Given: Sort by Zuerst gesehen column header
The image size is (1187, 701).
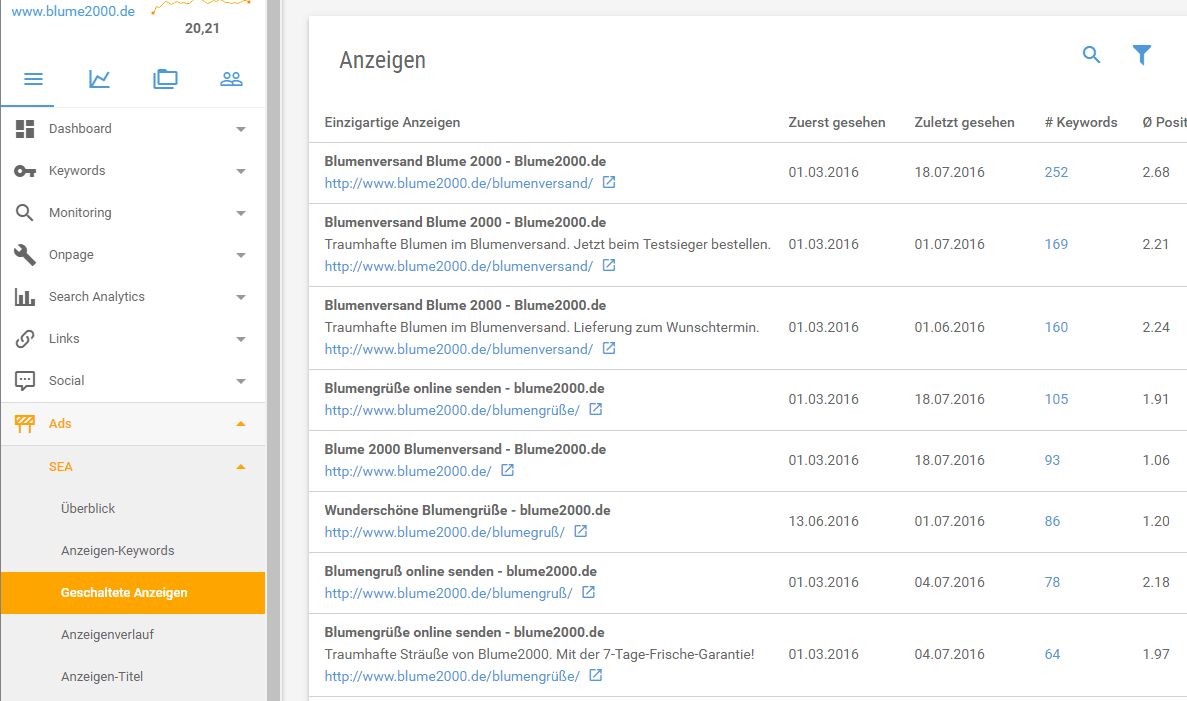Looking at the screenshot, I should pyautogui.click(x=837, y=123).
